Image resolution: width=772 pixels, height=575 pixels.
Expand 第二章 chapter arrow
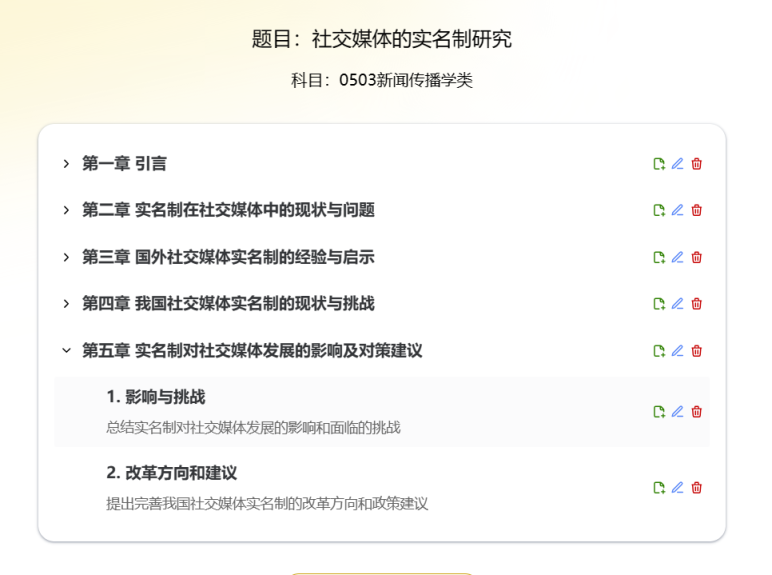click(66, 210)
